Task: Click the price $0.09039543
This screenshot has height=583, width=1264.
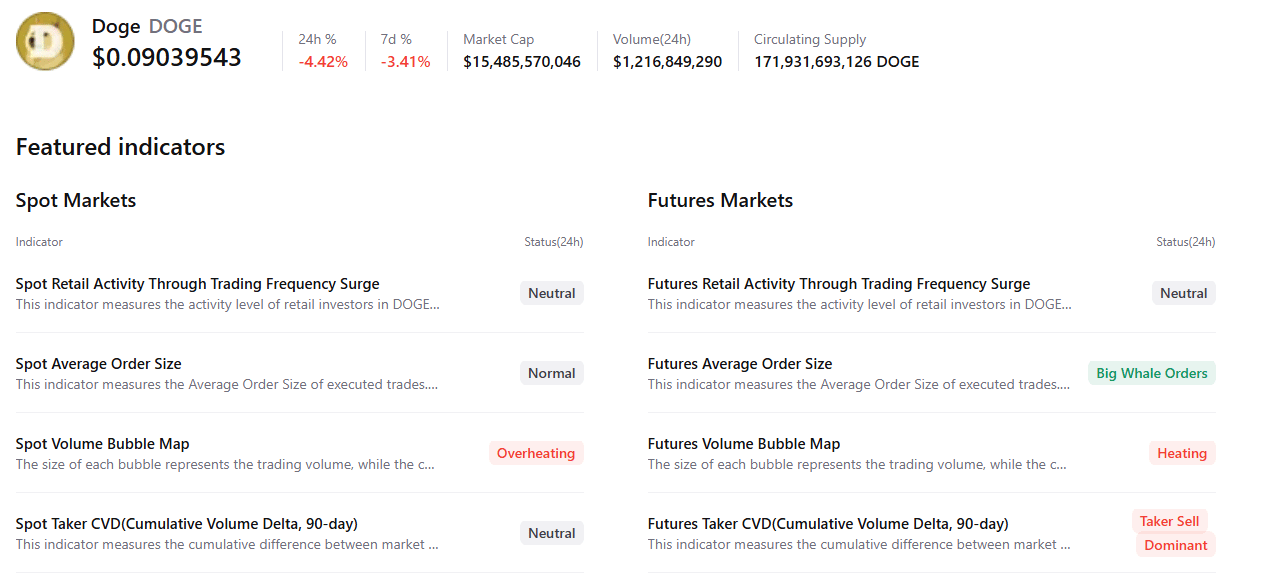Action: [167, 57]
